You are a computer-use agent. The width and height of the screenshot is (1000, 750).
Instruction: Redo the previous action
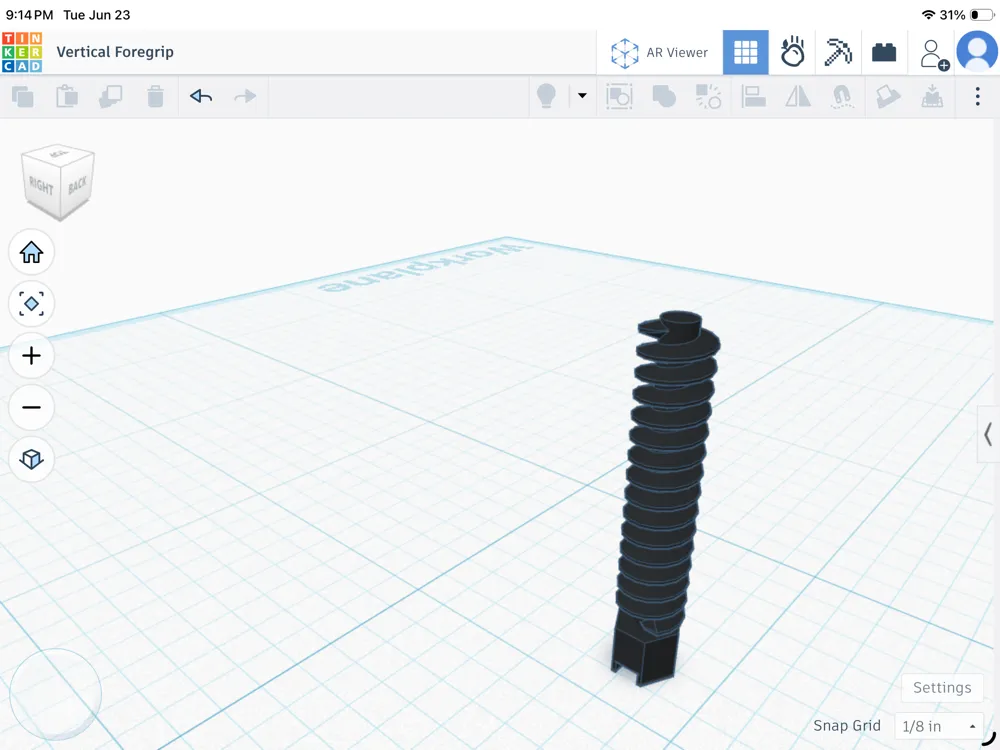click(245, 96)
